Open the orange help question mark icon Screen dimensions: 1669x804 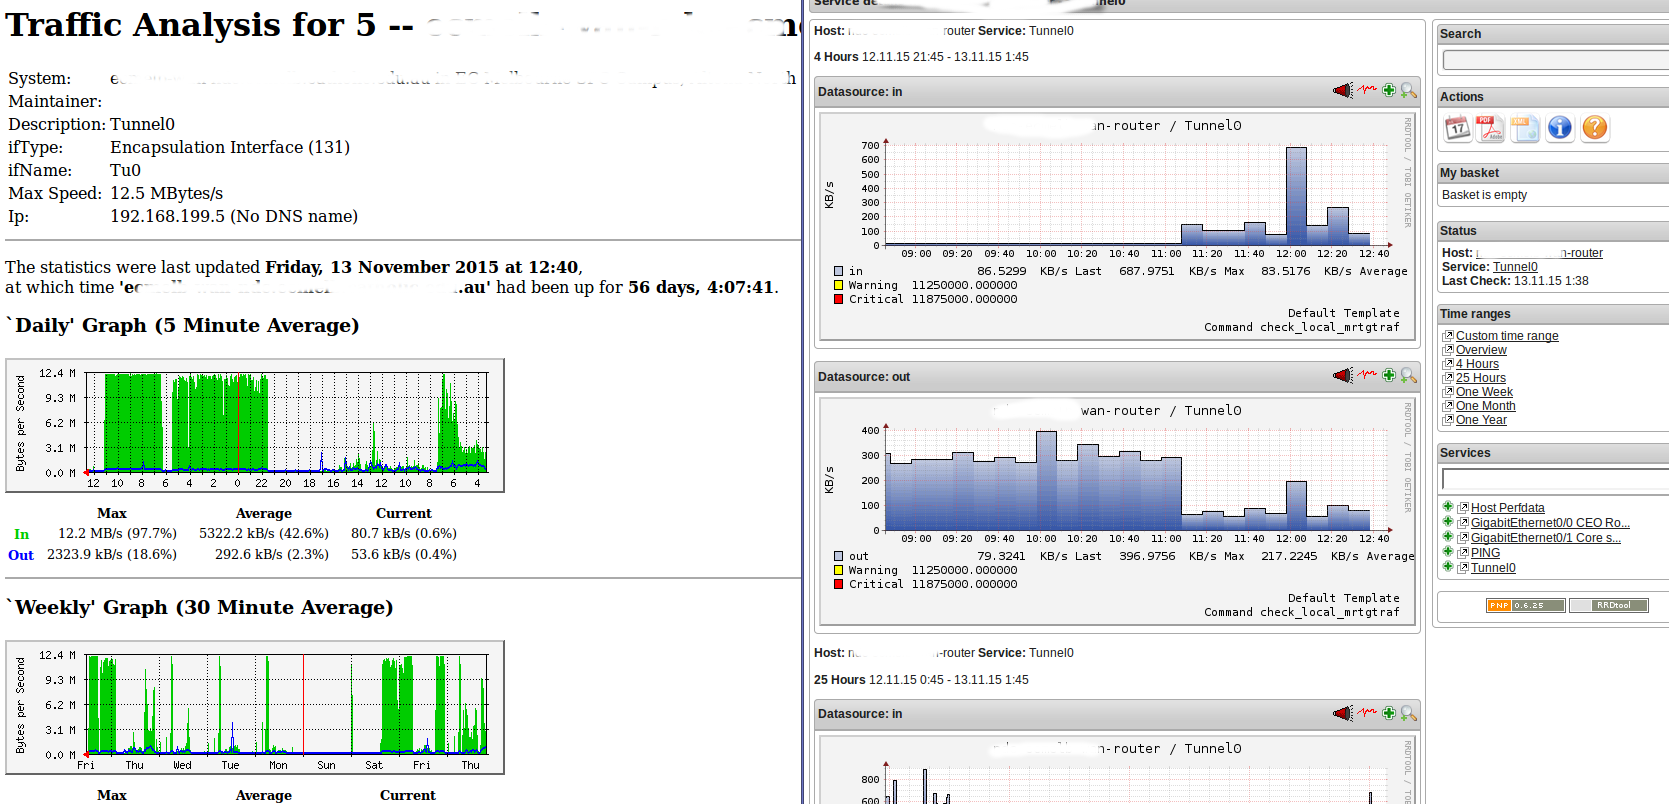[1595, 128]
